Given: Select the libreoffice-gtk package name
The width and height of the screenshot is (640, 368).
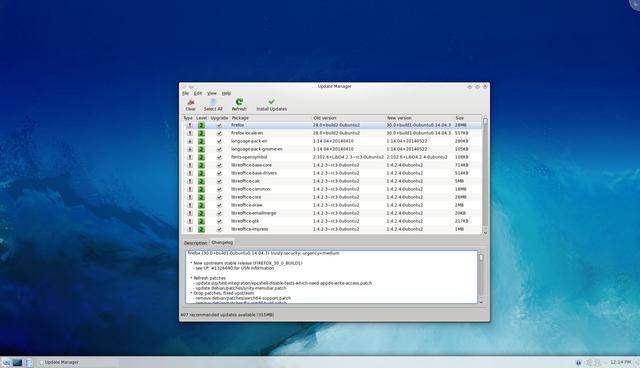Looking at the screenshot, I should point(245,221).
